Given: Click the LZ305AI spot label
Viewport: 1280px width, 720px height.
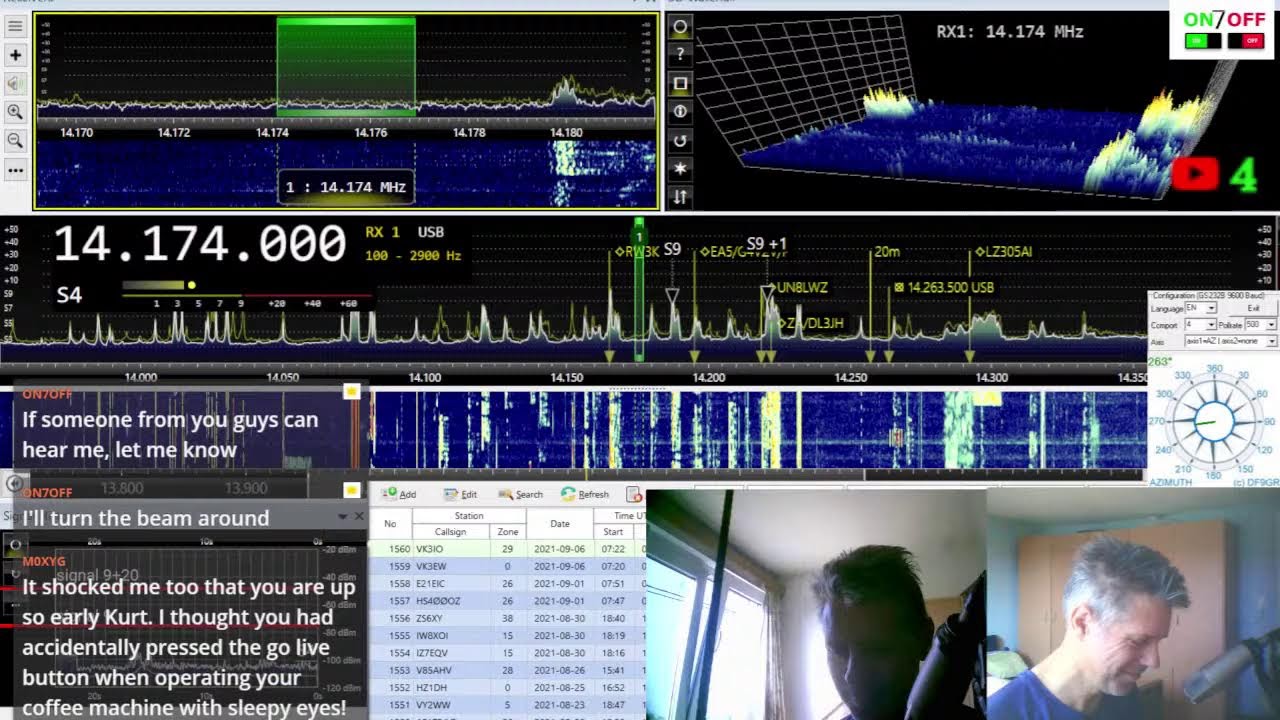Looking at the screenshot, I should 1003,252.
